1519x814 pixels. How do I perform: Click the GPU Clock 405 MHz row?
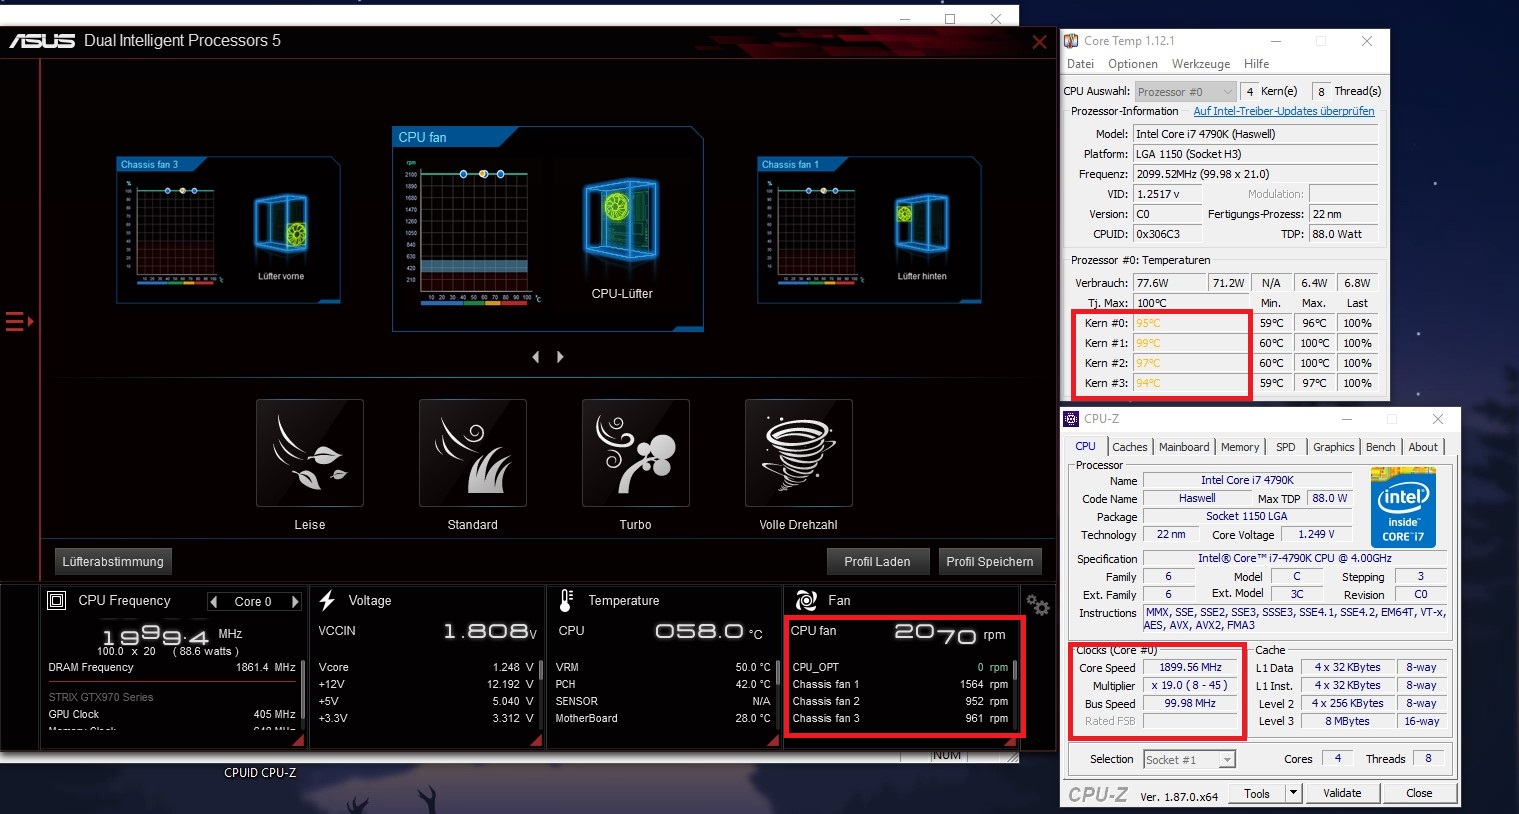coord(172,714)
